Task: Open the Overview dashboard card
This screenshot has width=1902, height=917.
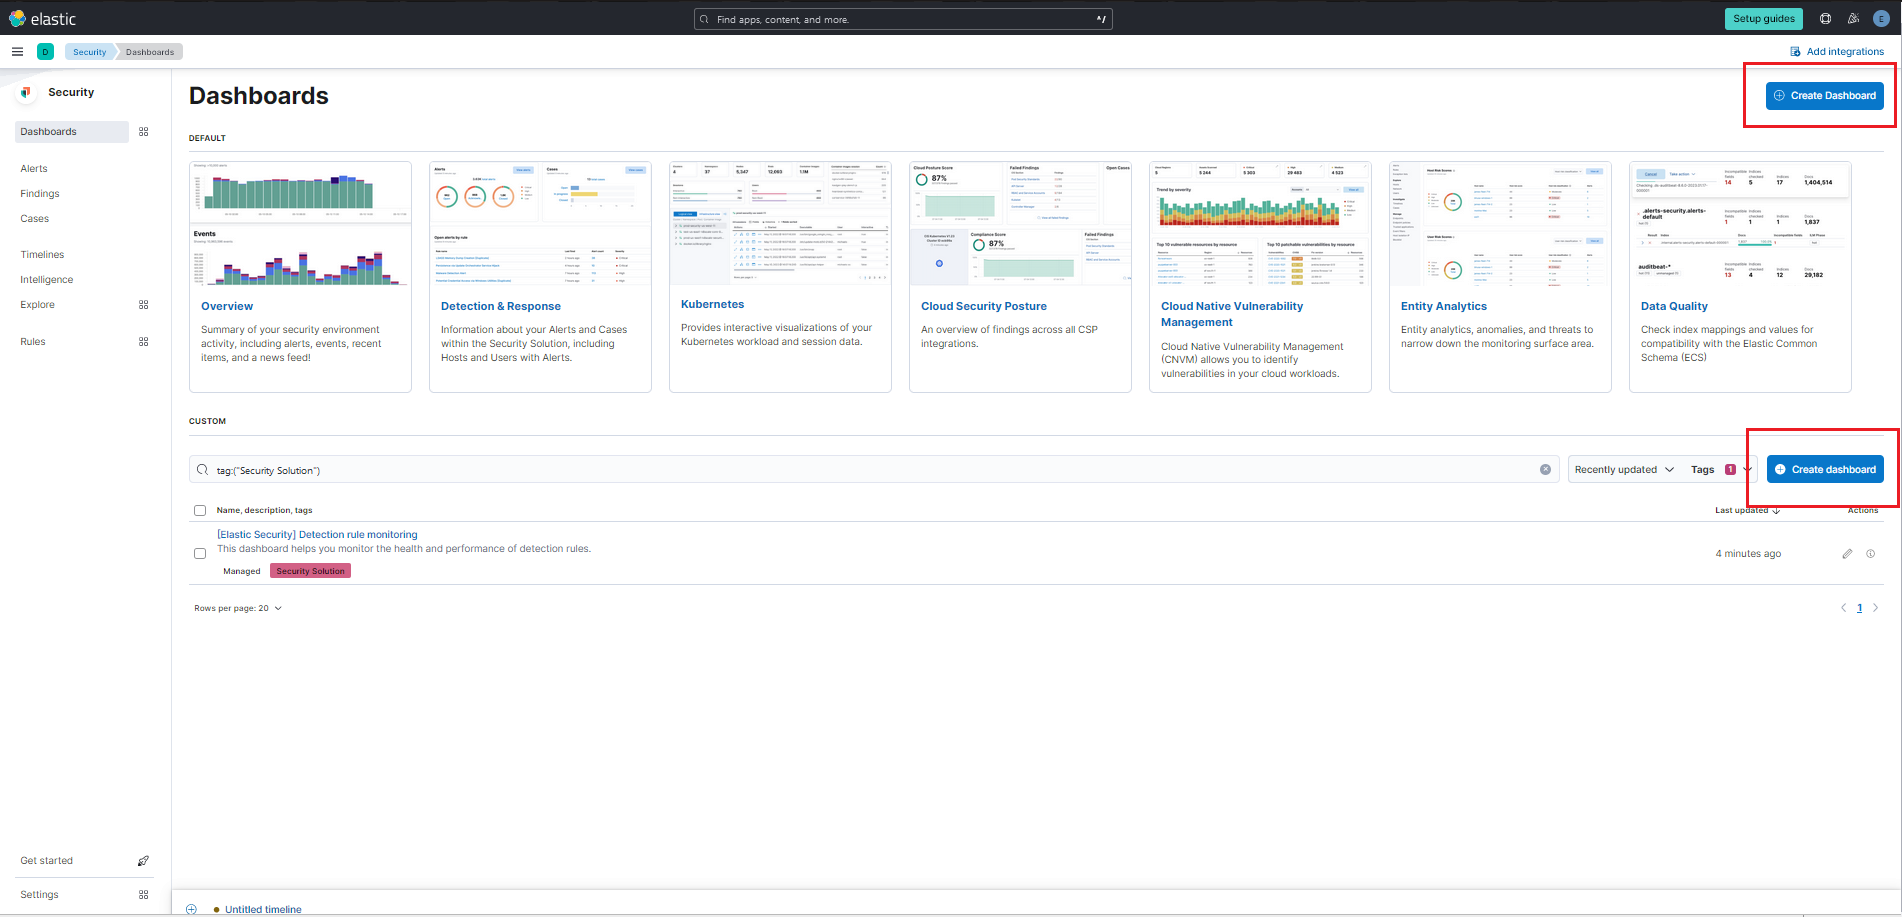Action: coord(300,277)
